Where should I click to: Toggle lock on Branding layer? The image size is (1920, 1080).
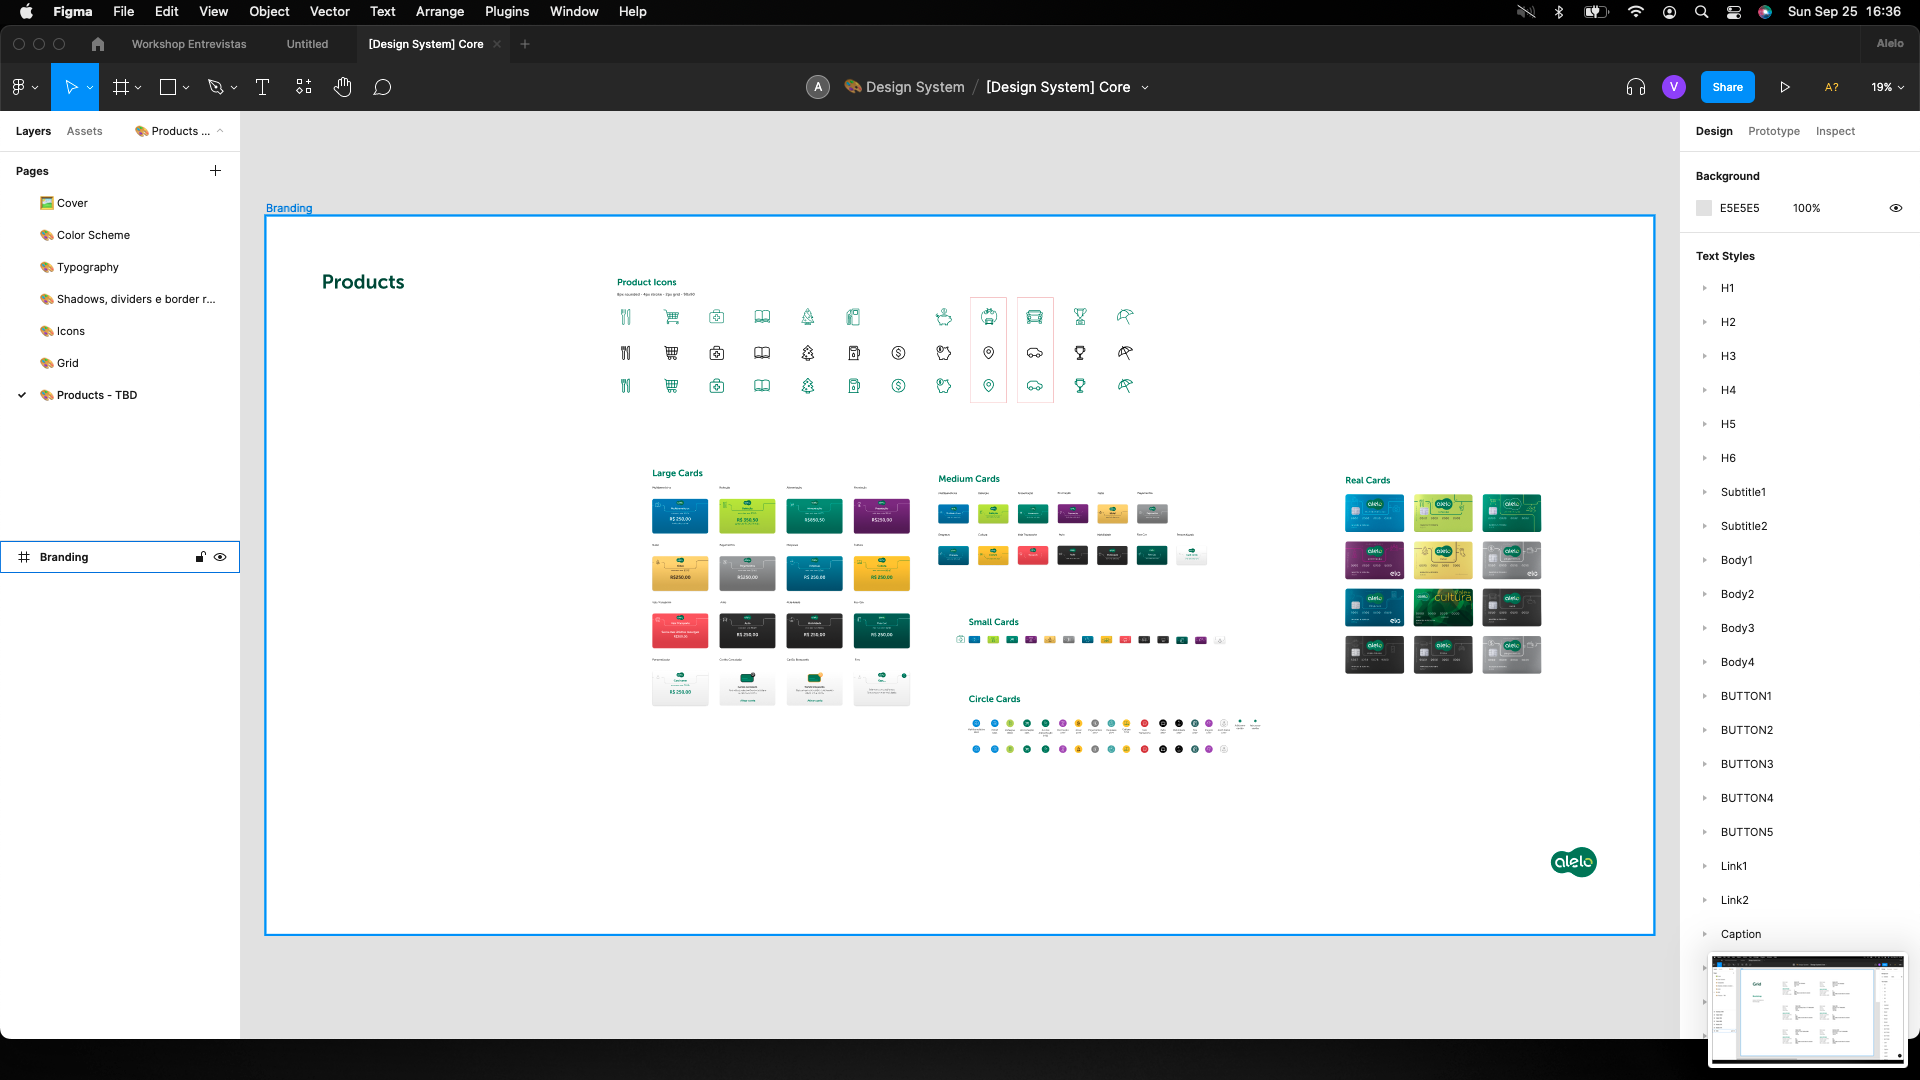click(200, 557)
